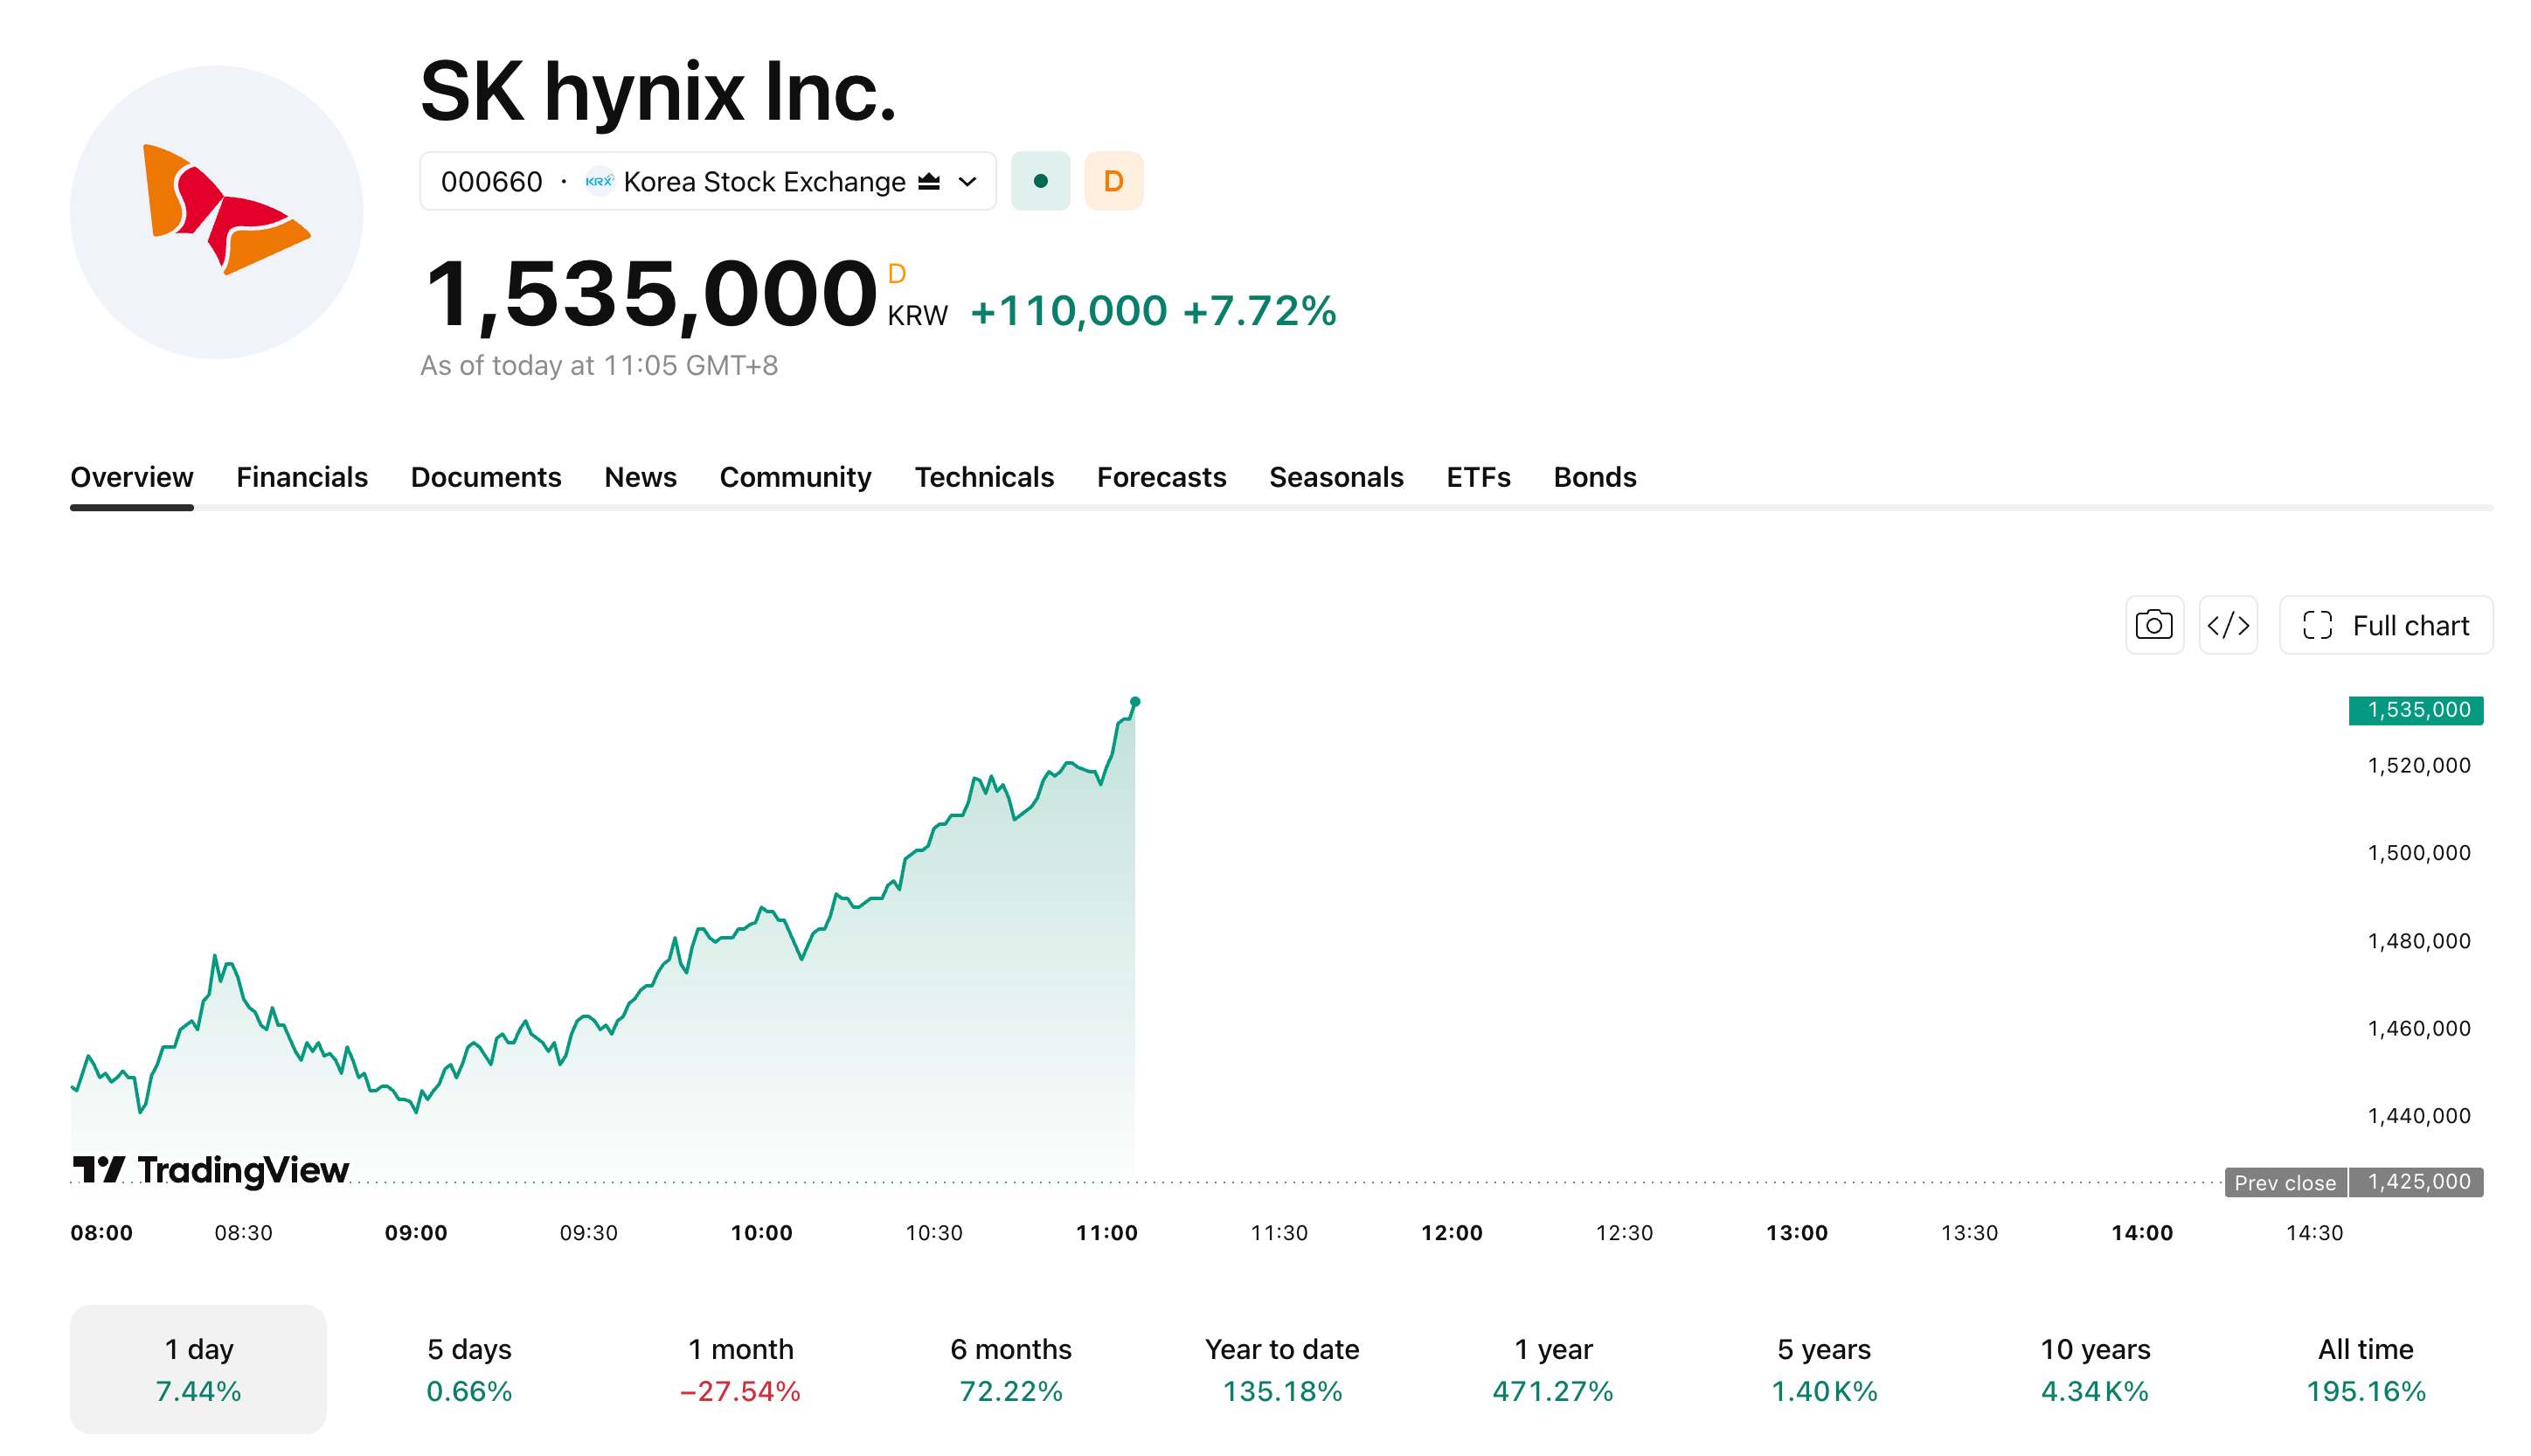
Task: Open the News tab
Action: (640, 477)
